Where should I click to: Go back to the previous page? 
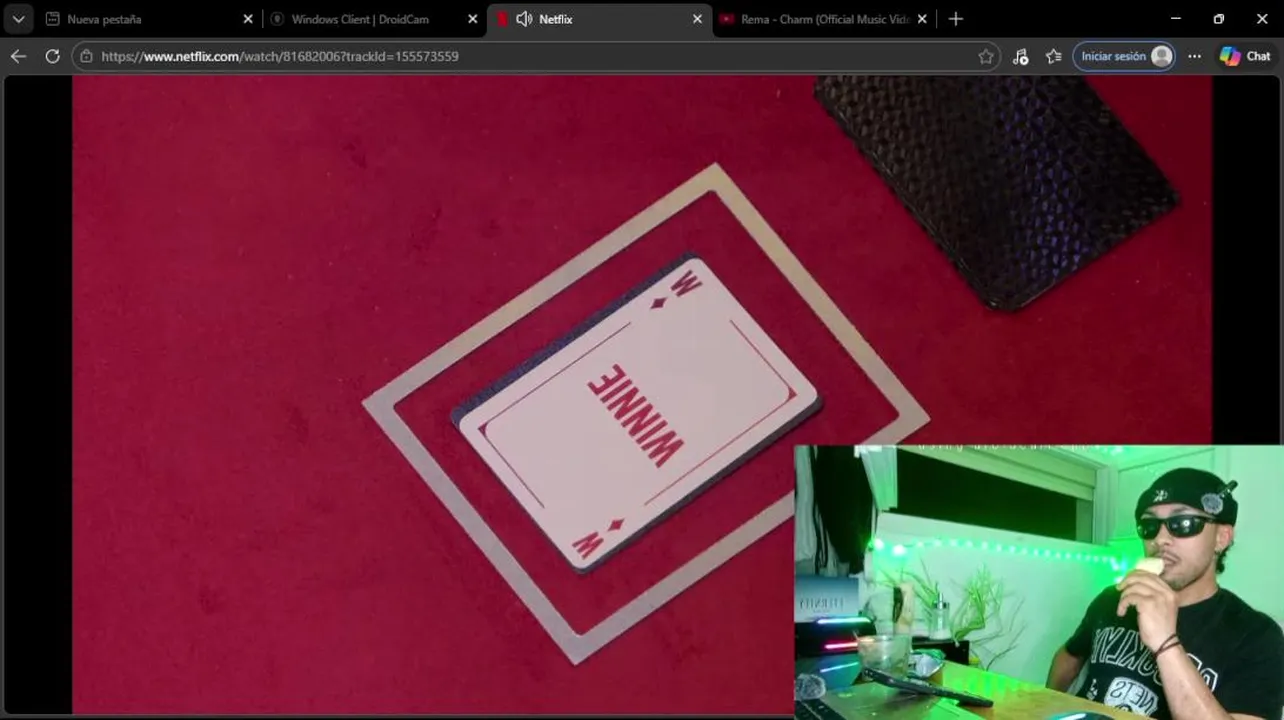[18, 56]
